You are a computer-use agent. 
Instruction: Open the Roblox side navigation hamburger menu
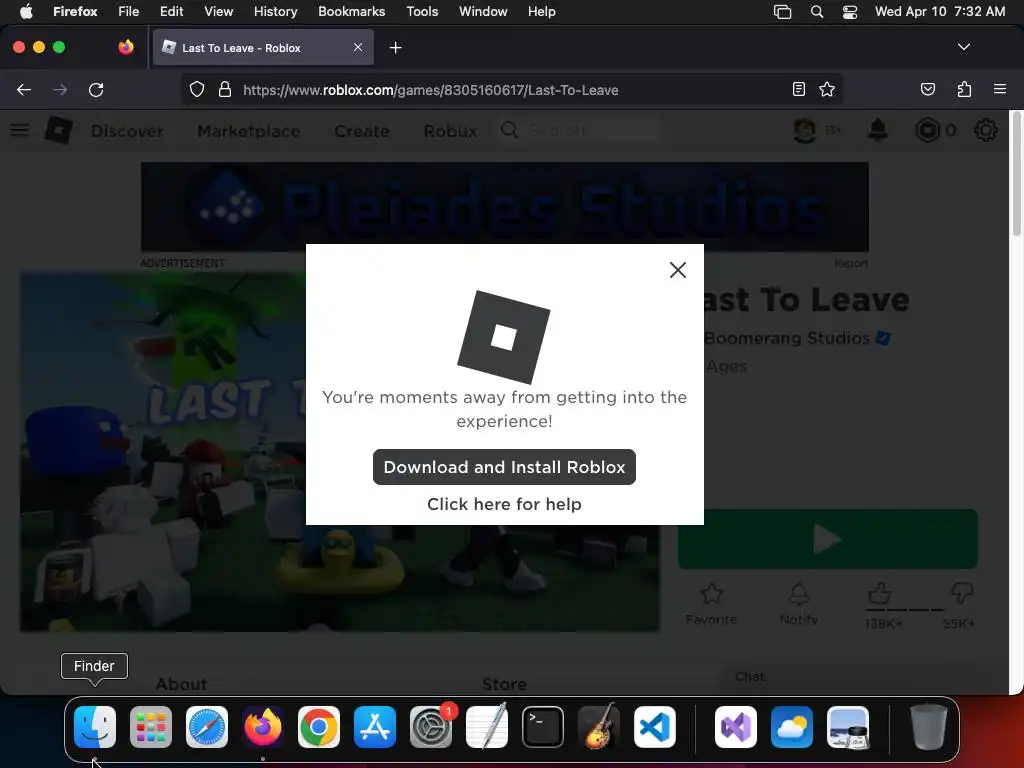pyautogui.click(x=20, y=130)
